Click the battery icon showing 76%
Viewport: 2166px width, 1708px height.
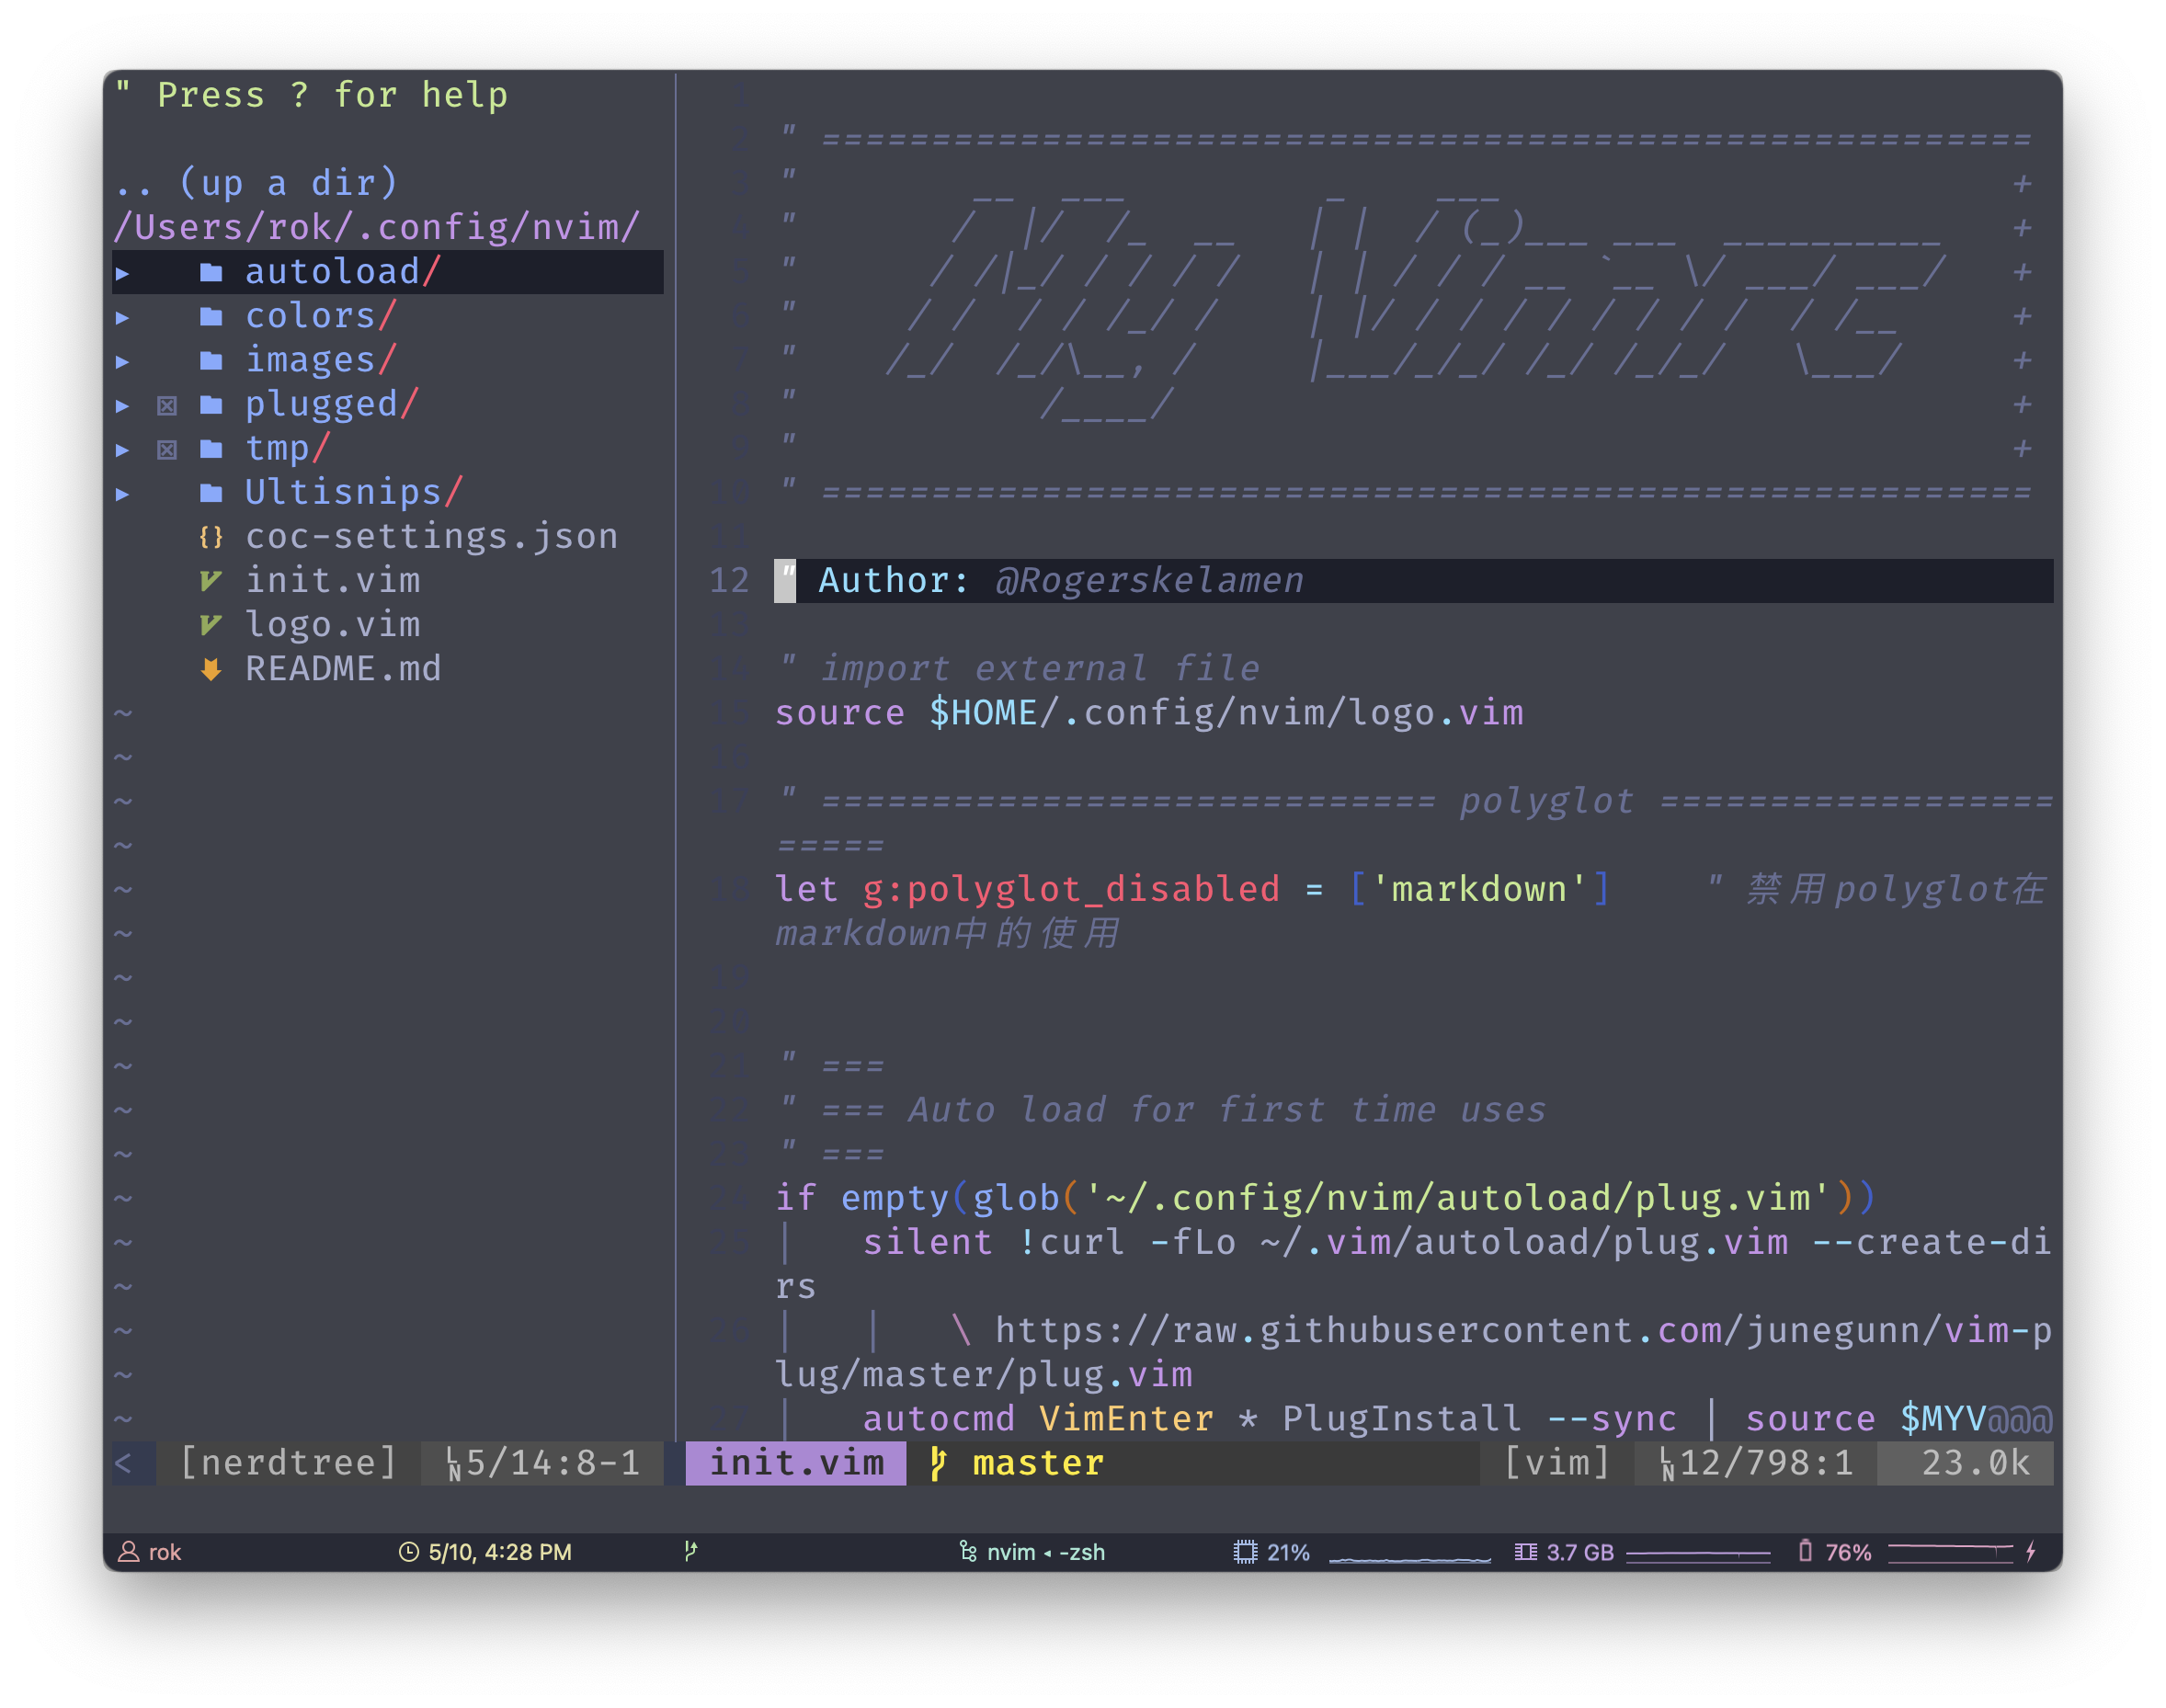point(1805,1551)
